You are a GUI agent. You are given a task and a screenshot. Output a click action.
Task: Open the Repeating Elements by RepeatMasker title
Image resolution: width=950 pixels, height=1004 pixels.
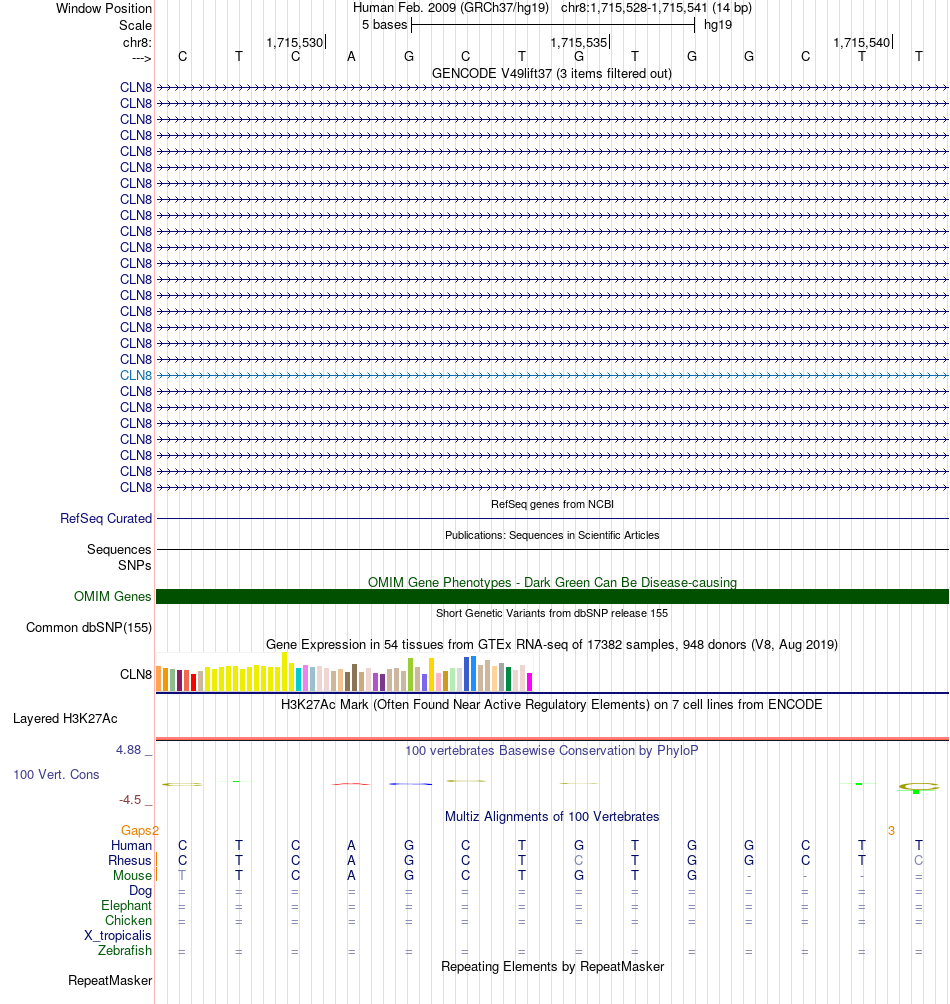pyautogui.click(x=552, y=966)
